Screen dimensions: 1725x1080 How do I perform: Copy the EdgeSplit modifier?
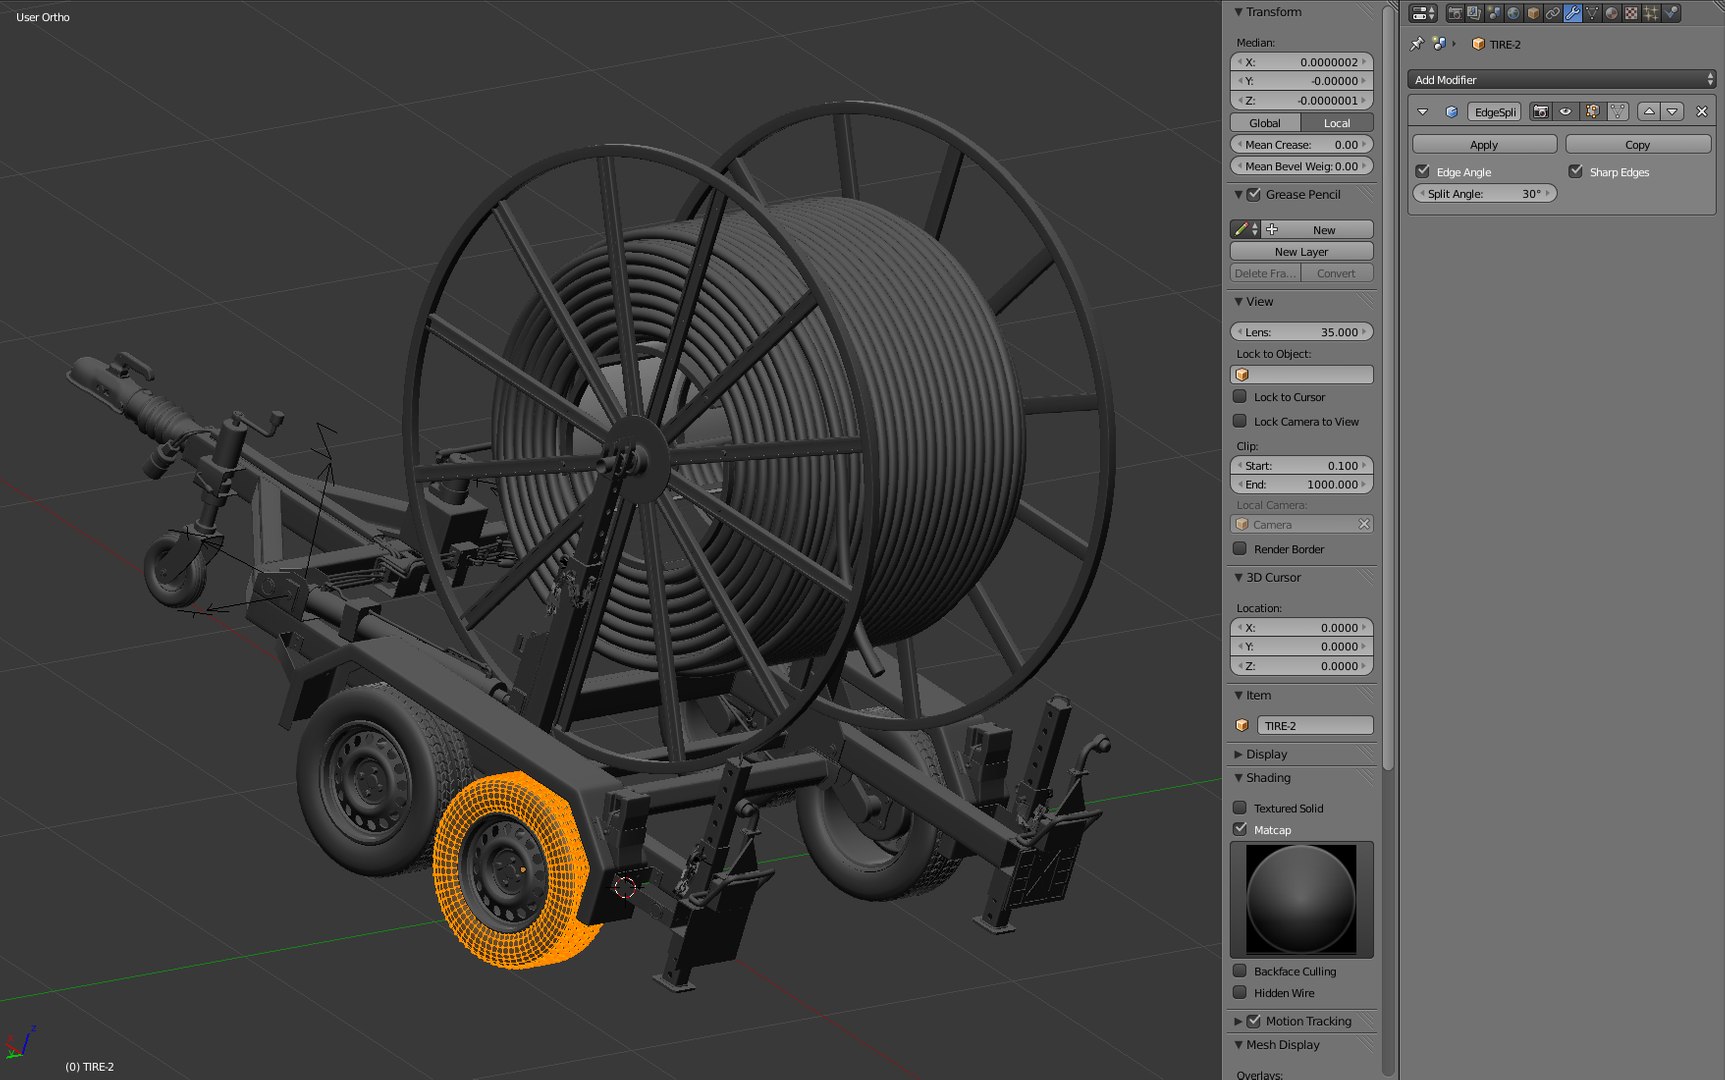coord(1638,145)
